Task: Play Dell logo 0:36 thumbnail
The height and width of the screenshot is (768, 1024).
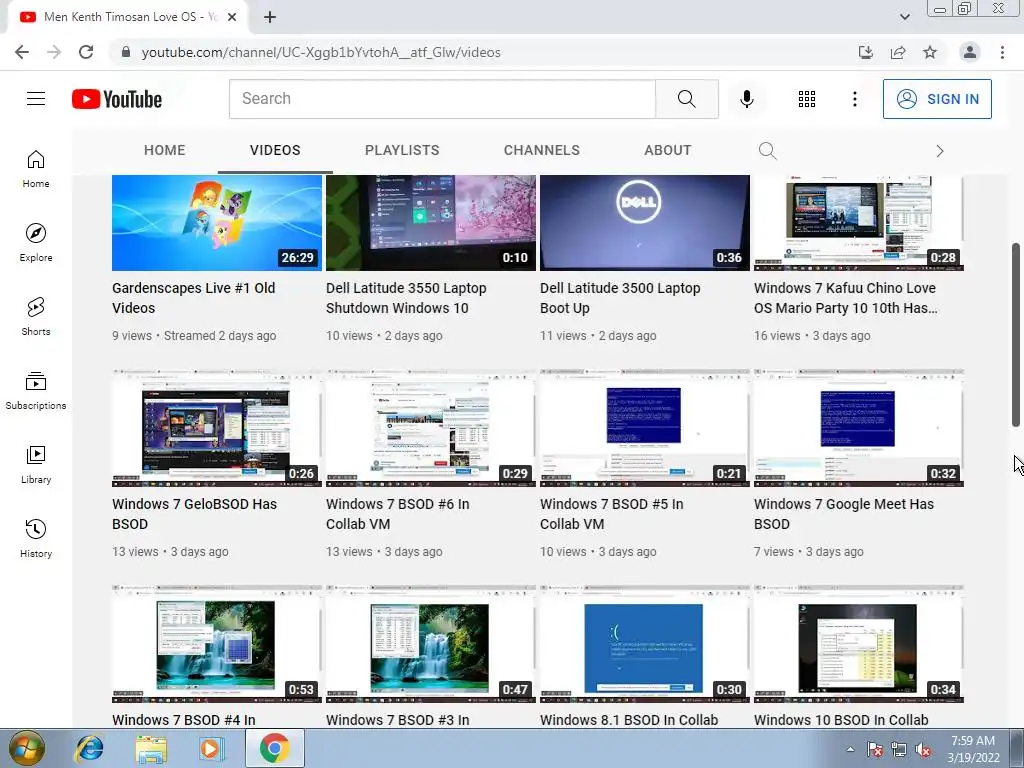Action: tap(645, 223)
